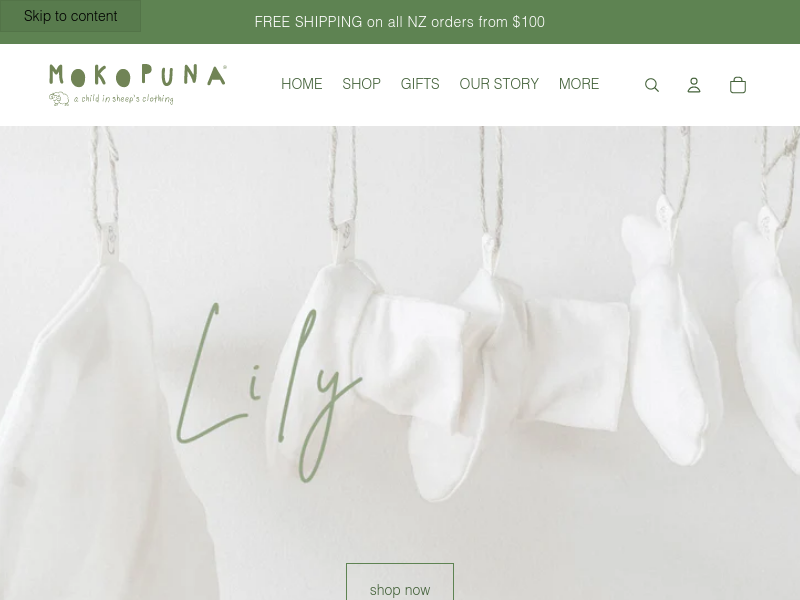Open the OUR STORY page
Viewport: 800px width, 600px height.
(x=499, y=84)
